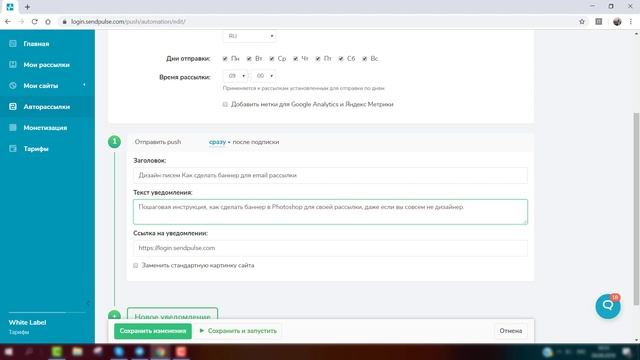Click the Ссылка на уведомлении field

[x=330, y=248]
